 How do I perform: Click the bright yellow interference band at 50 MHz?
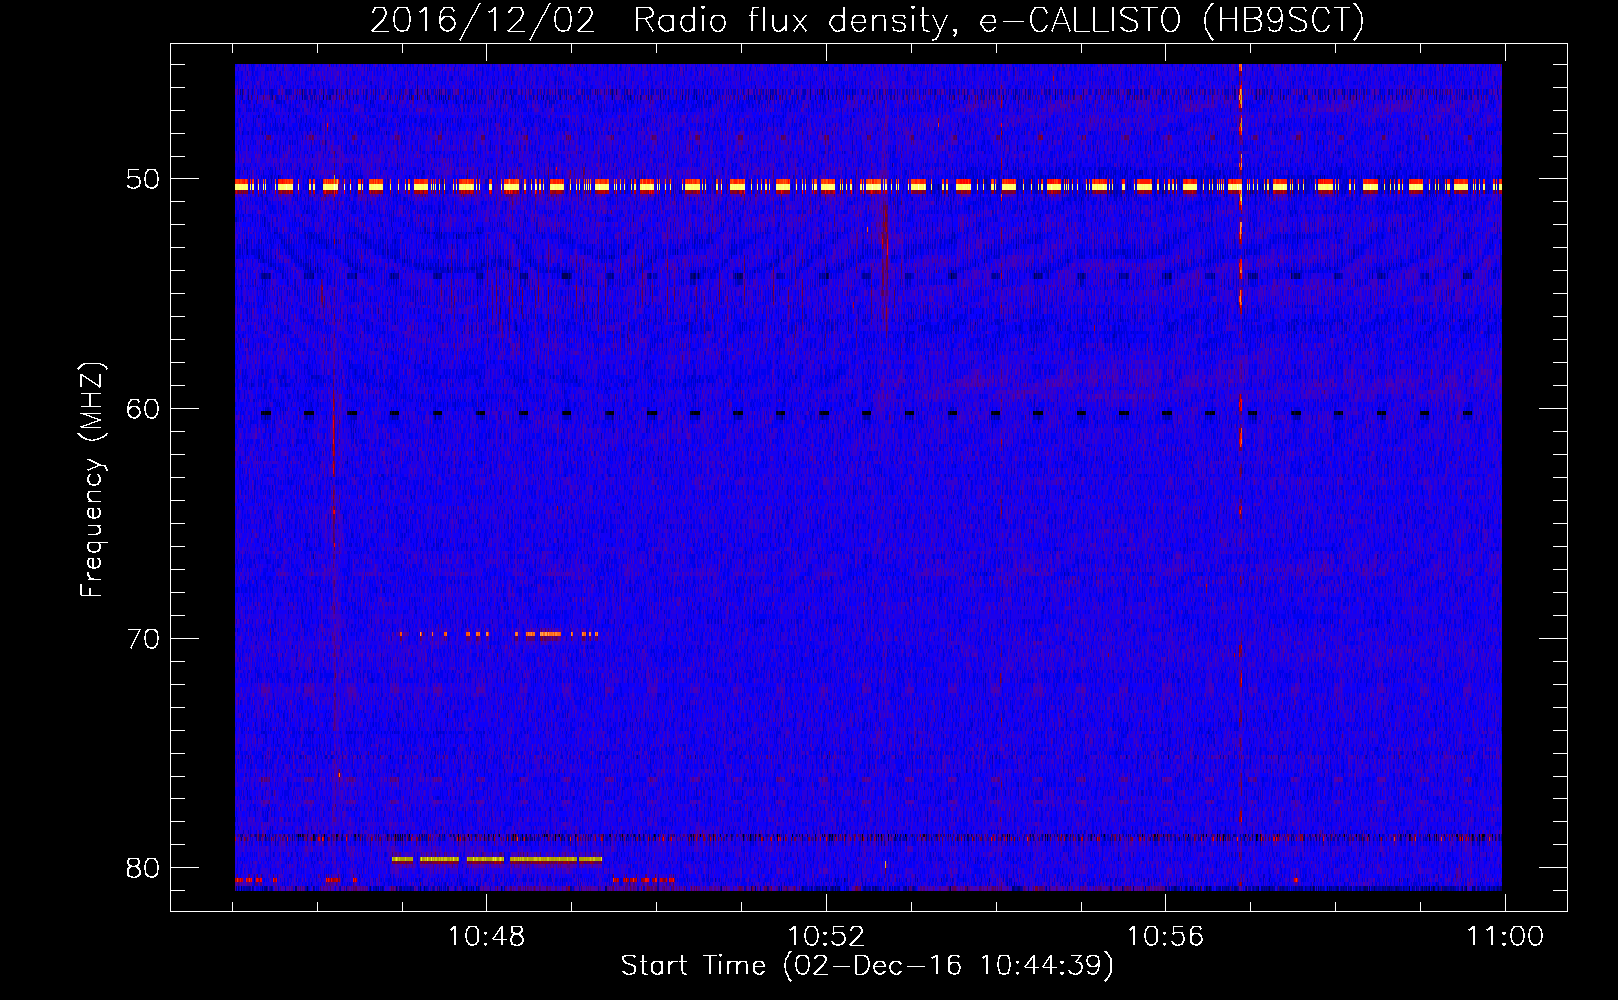868,185
